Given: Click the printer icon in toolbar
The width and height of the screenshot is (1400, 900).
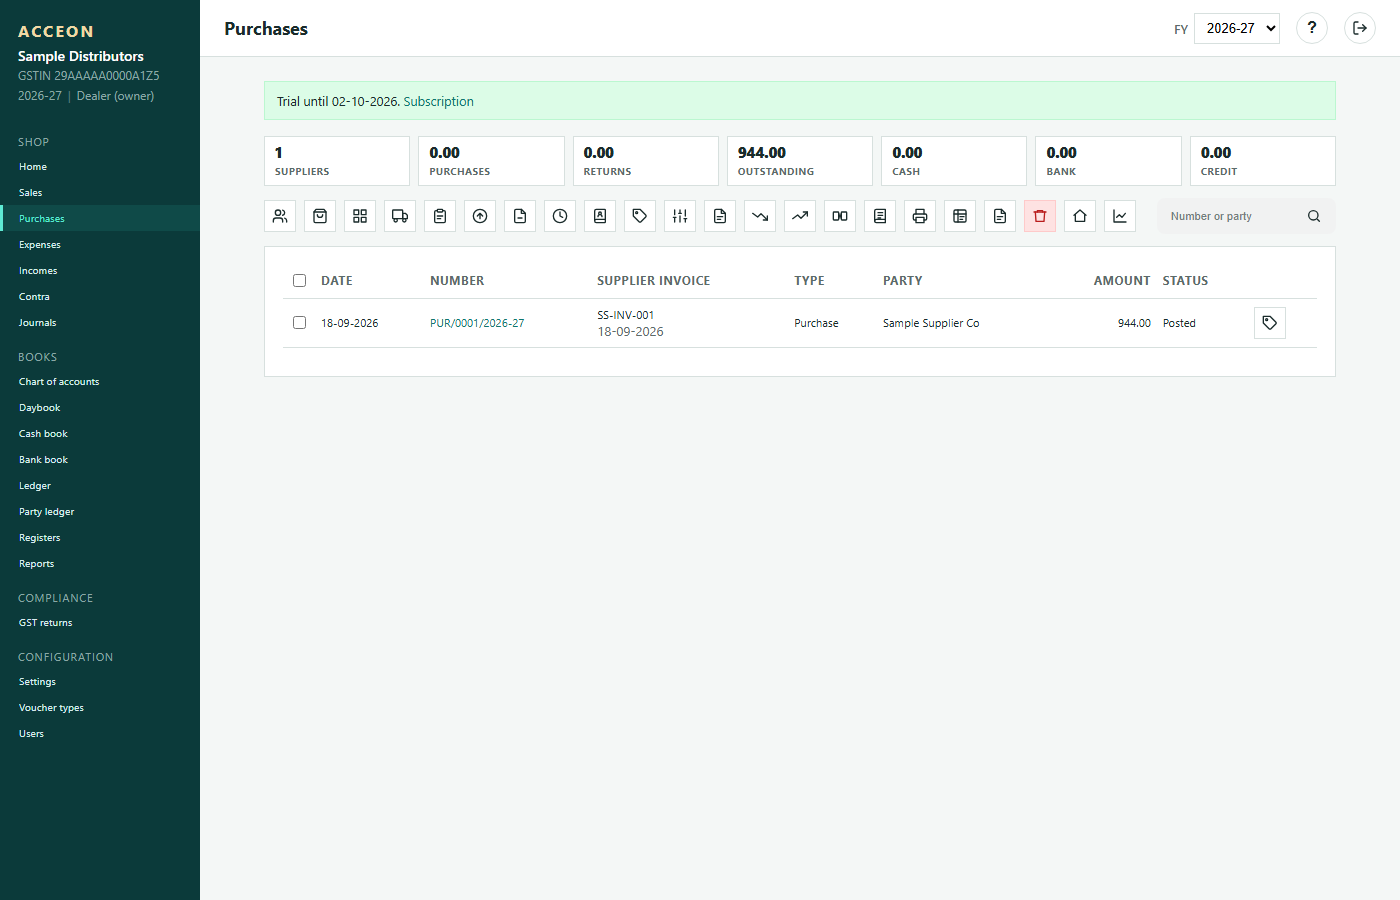Looking at the screenshot, I should [x=920, y=216].
